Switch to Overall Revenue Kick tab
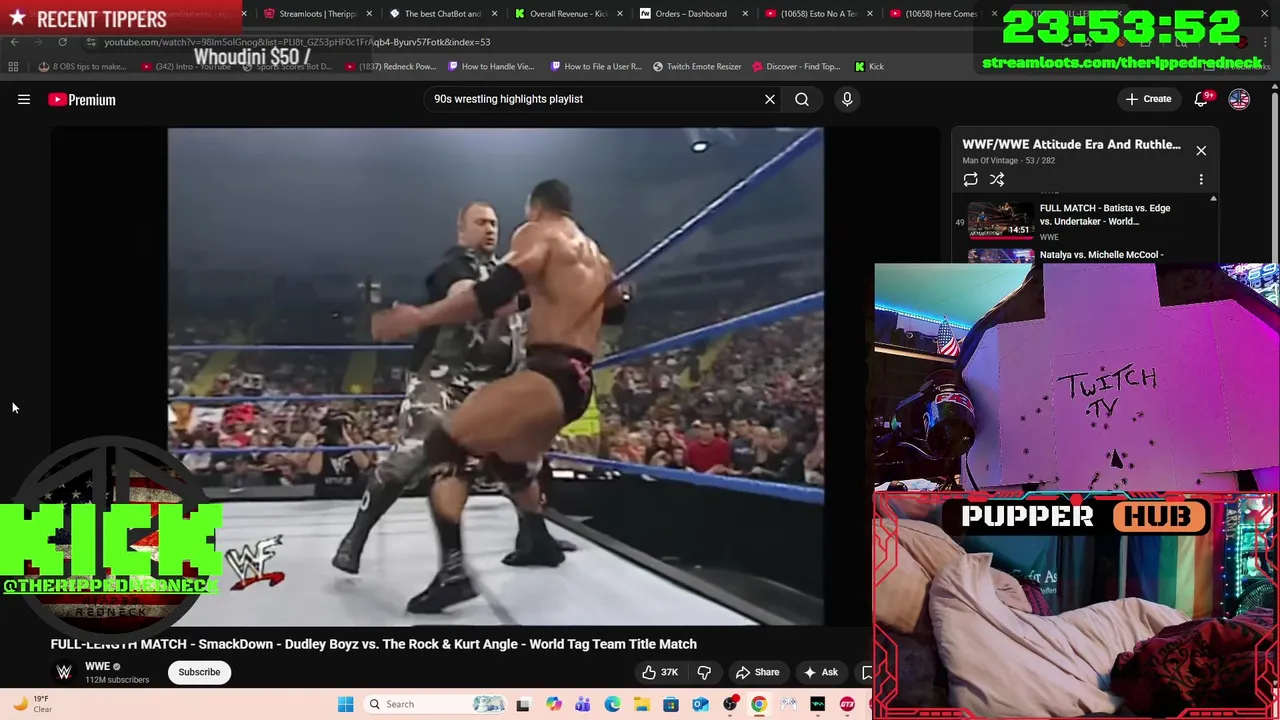The height and width of the screenshot is (720, 1280). pos(567,14)
